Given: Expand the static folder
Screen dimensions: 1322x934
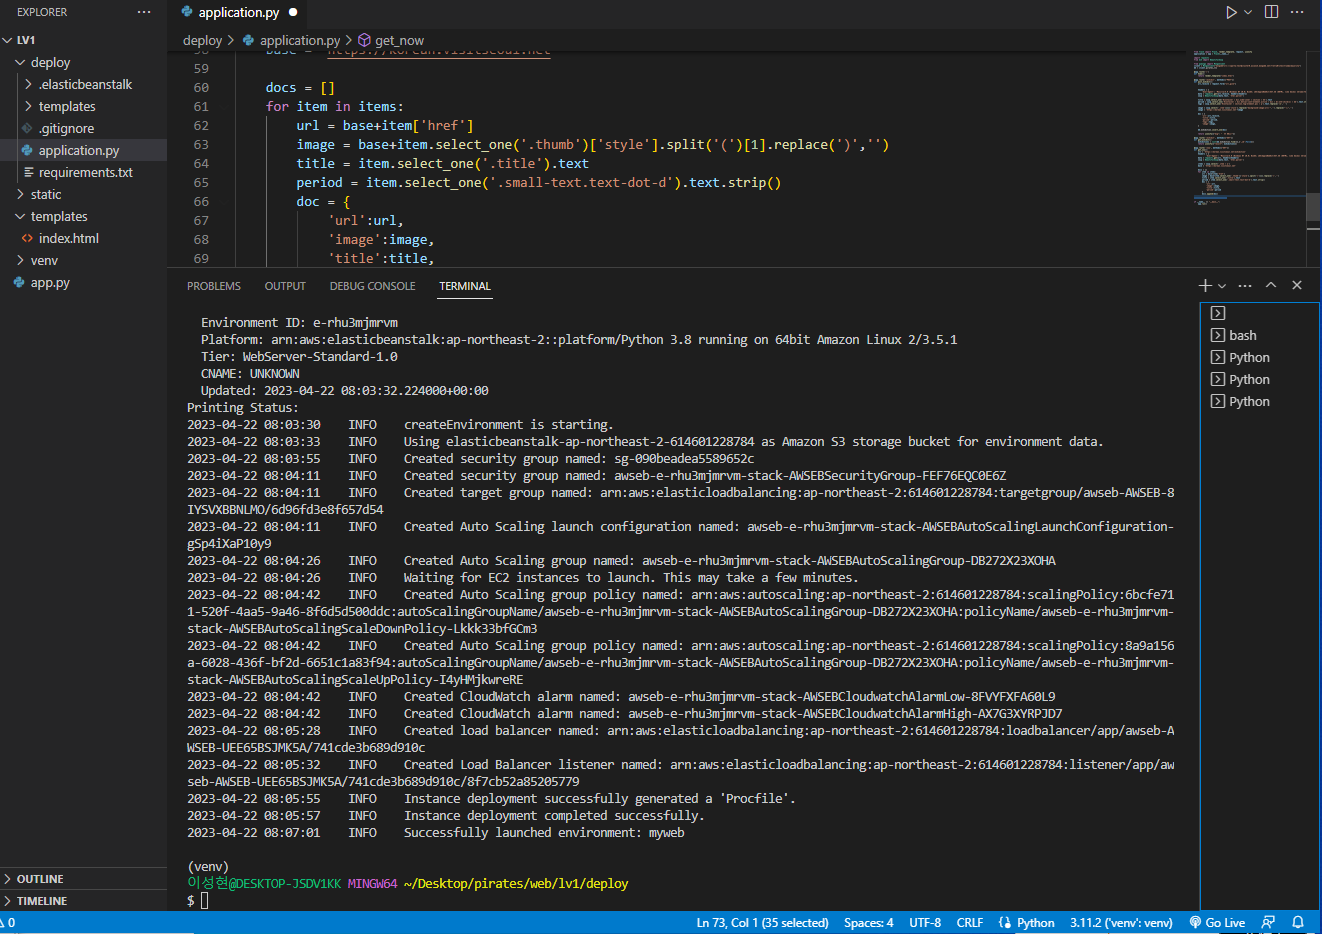Looking at the screenshot, I should [x=83, y=194].
